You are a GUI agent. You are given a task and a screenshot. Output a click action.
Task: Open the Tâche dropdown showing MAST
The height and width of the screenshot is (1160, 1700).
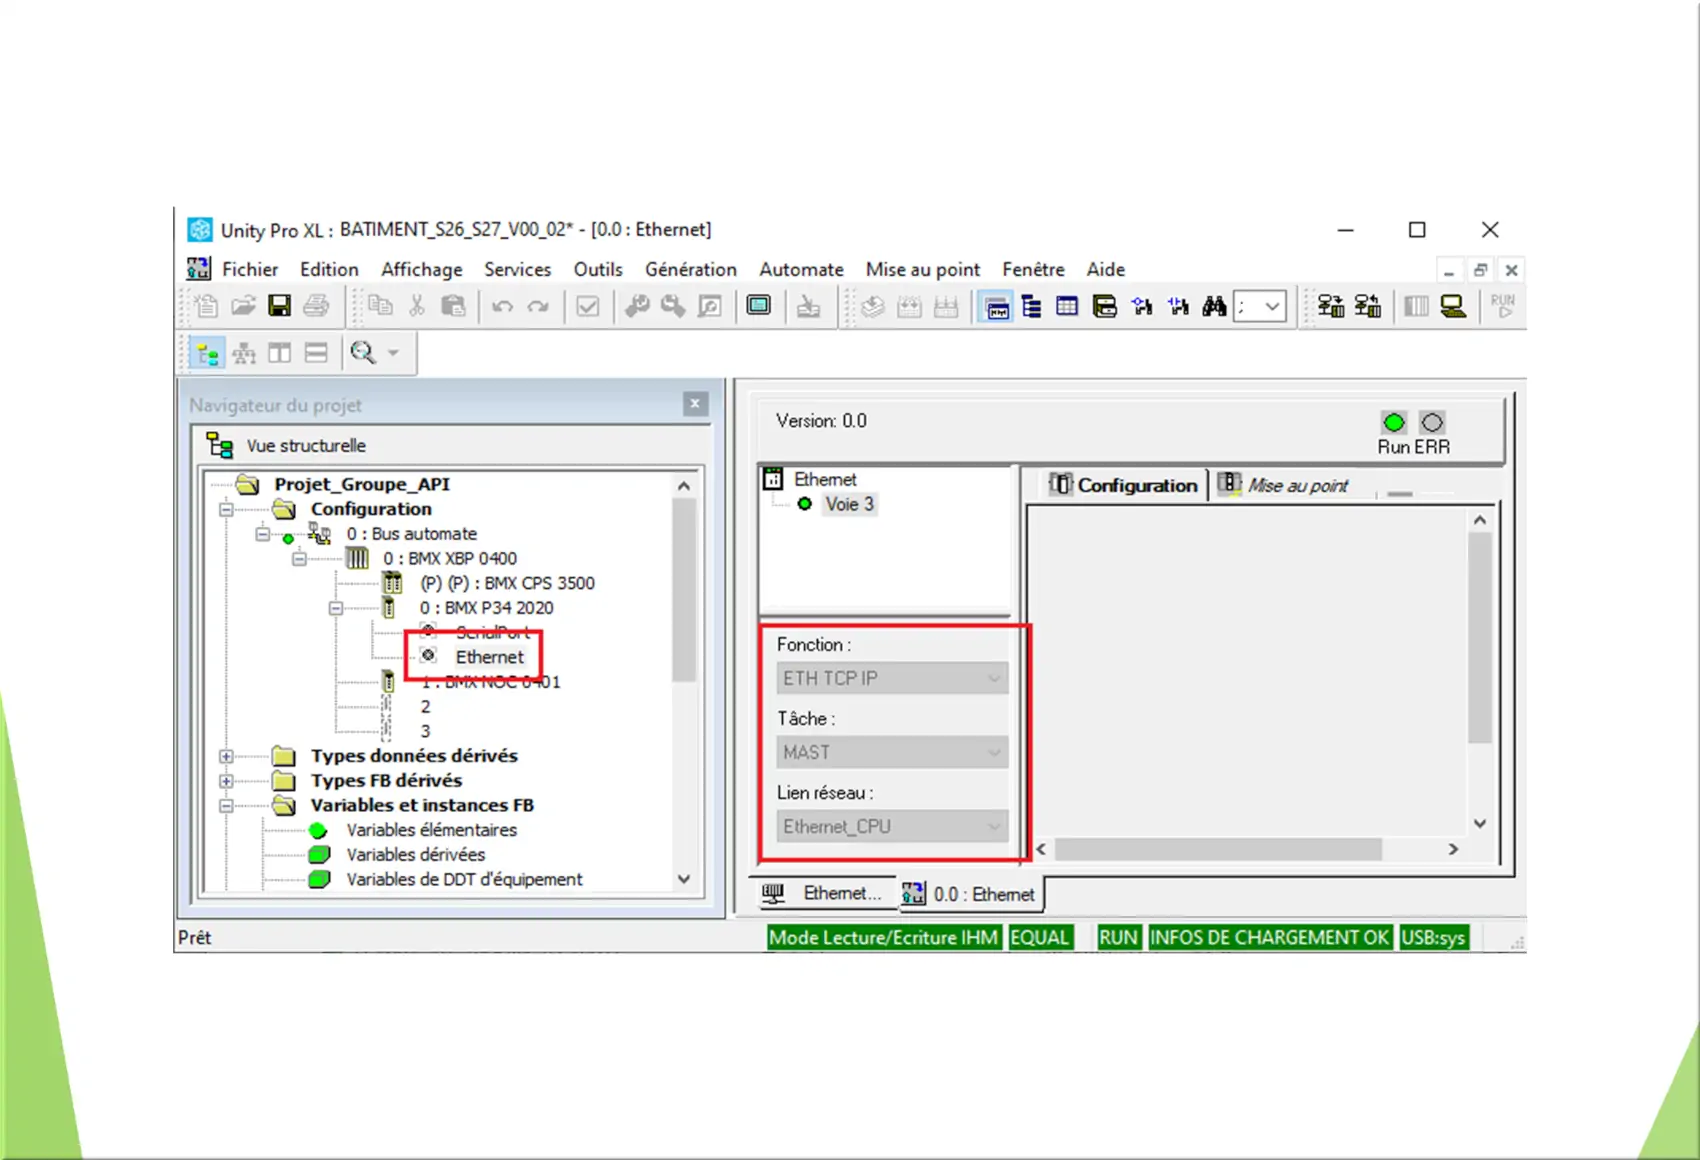892,752
